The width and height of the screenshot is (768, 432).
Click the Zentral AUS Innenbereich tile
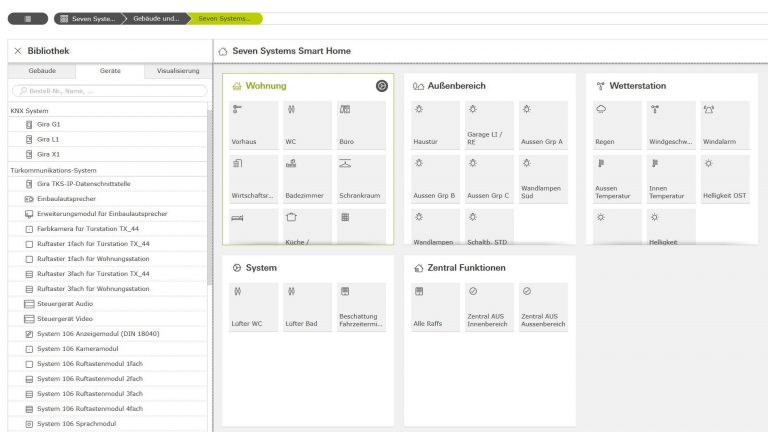coord(489,307)
